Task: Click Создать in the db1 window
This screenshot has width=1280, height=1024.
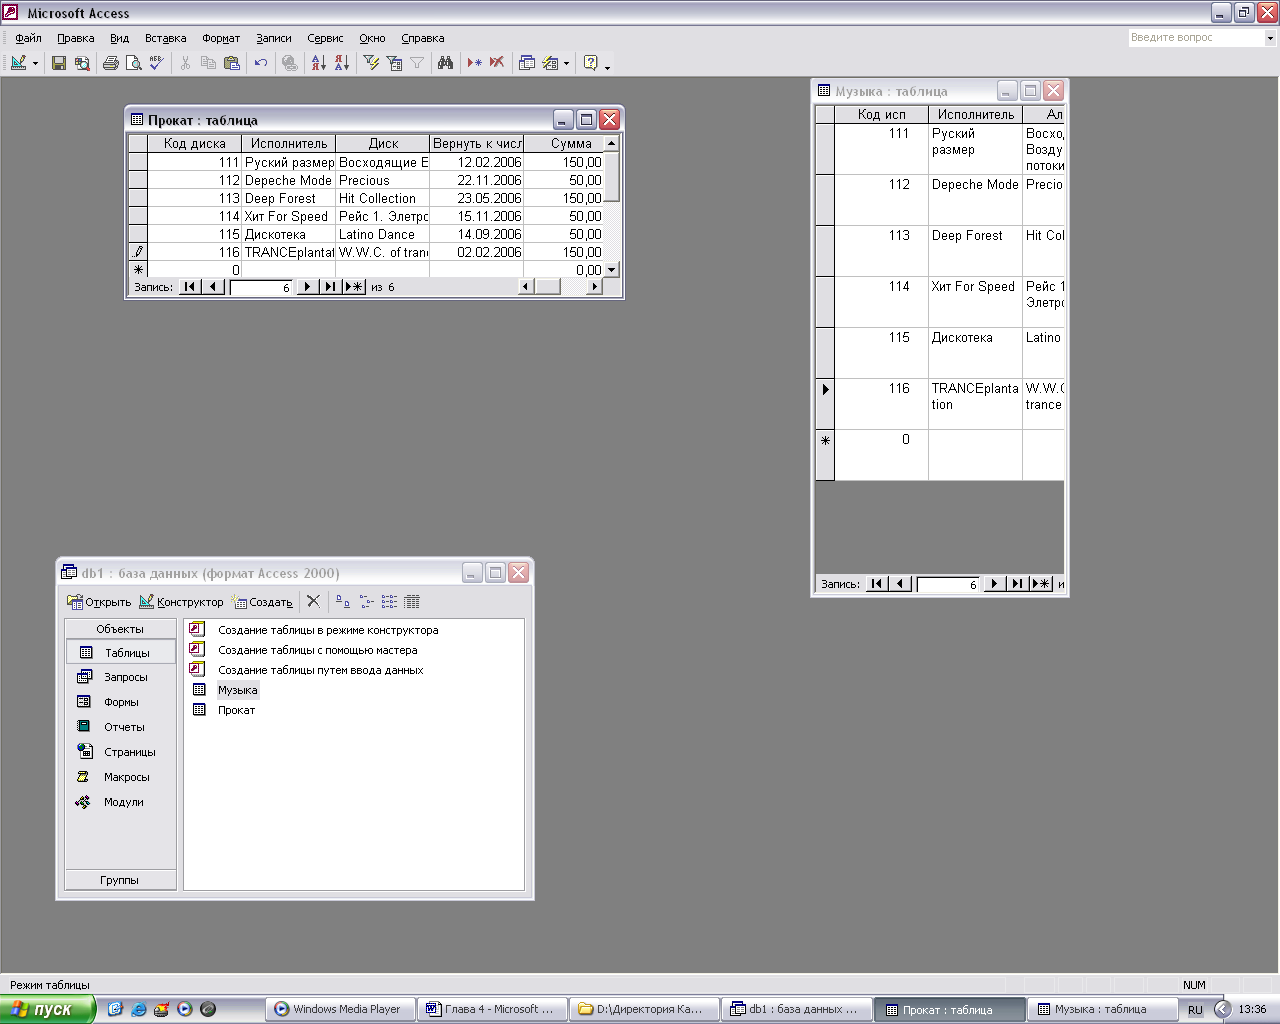Action: point(262,602)
